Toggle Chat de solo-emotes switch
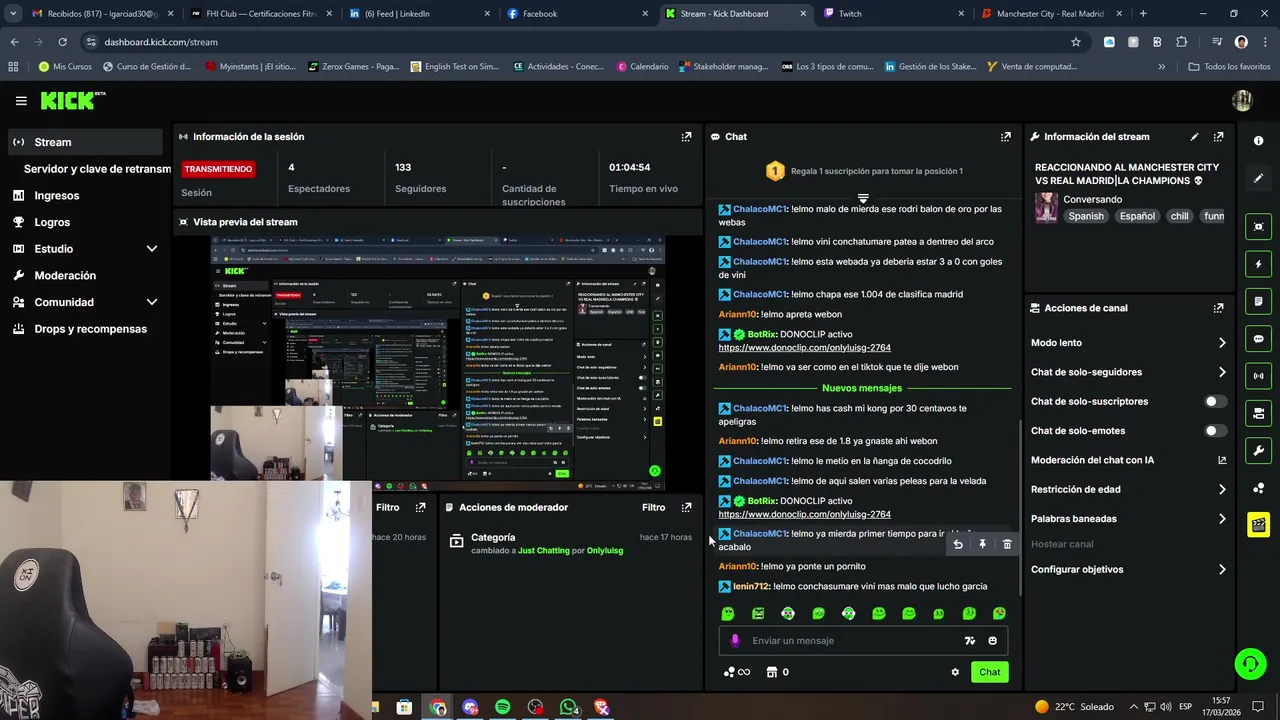 [1215, 431]
